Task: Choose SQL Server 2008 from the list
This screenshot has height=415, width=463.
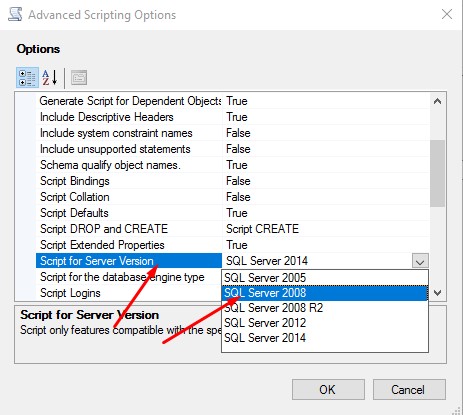Action: (325, 293)
